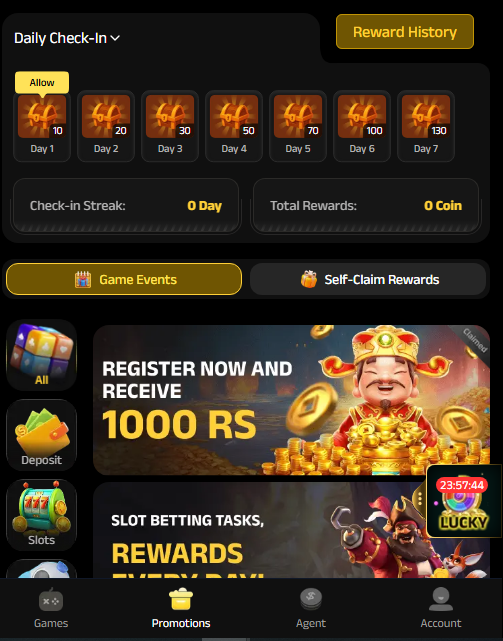Open the Lucky wheel timer widget
The image size is (503, 641).
click(463, 502)
